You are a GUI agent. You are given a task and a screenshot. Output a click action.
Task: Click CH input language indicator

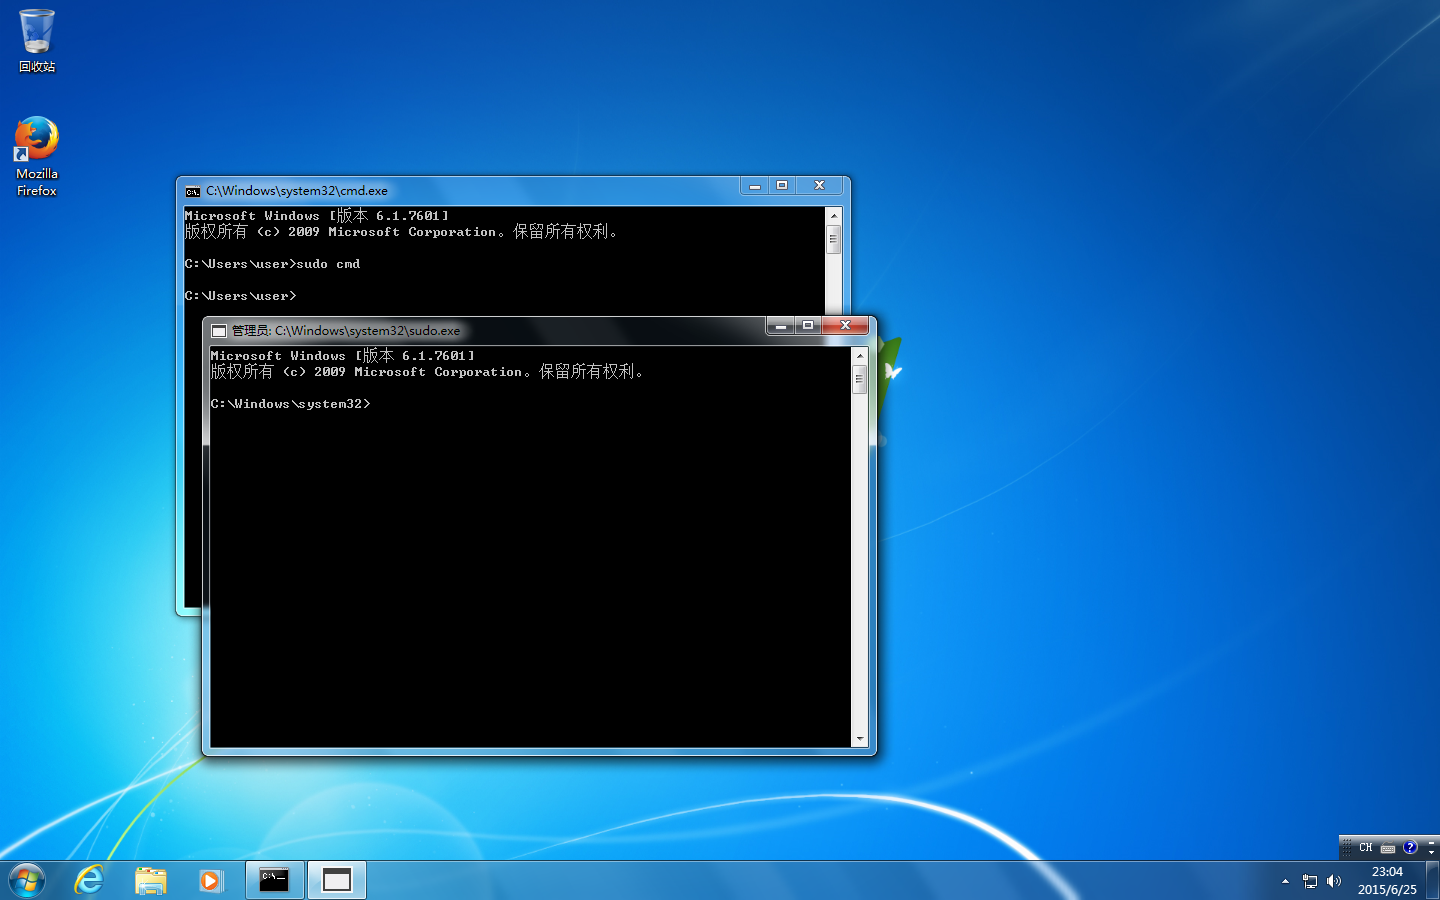pos(1365,847)
